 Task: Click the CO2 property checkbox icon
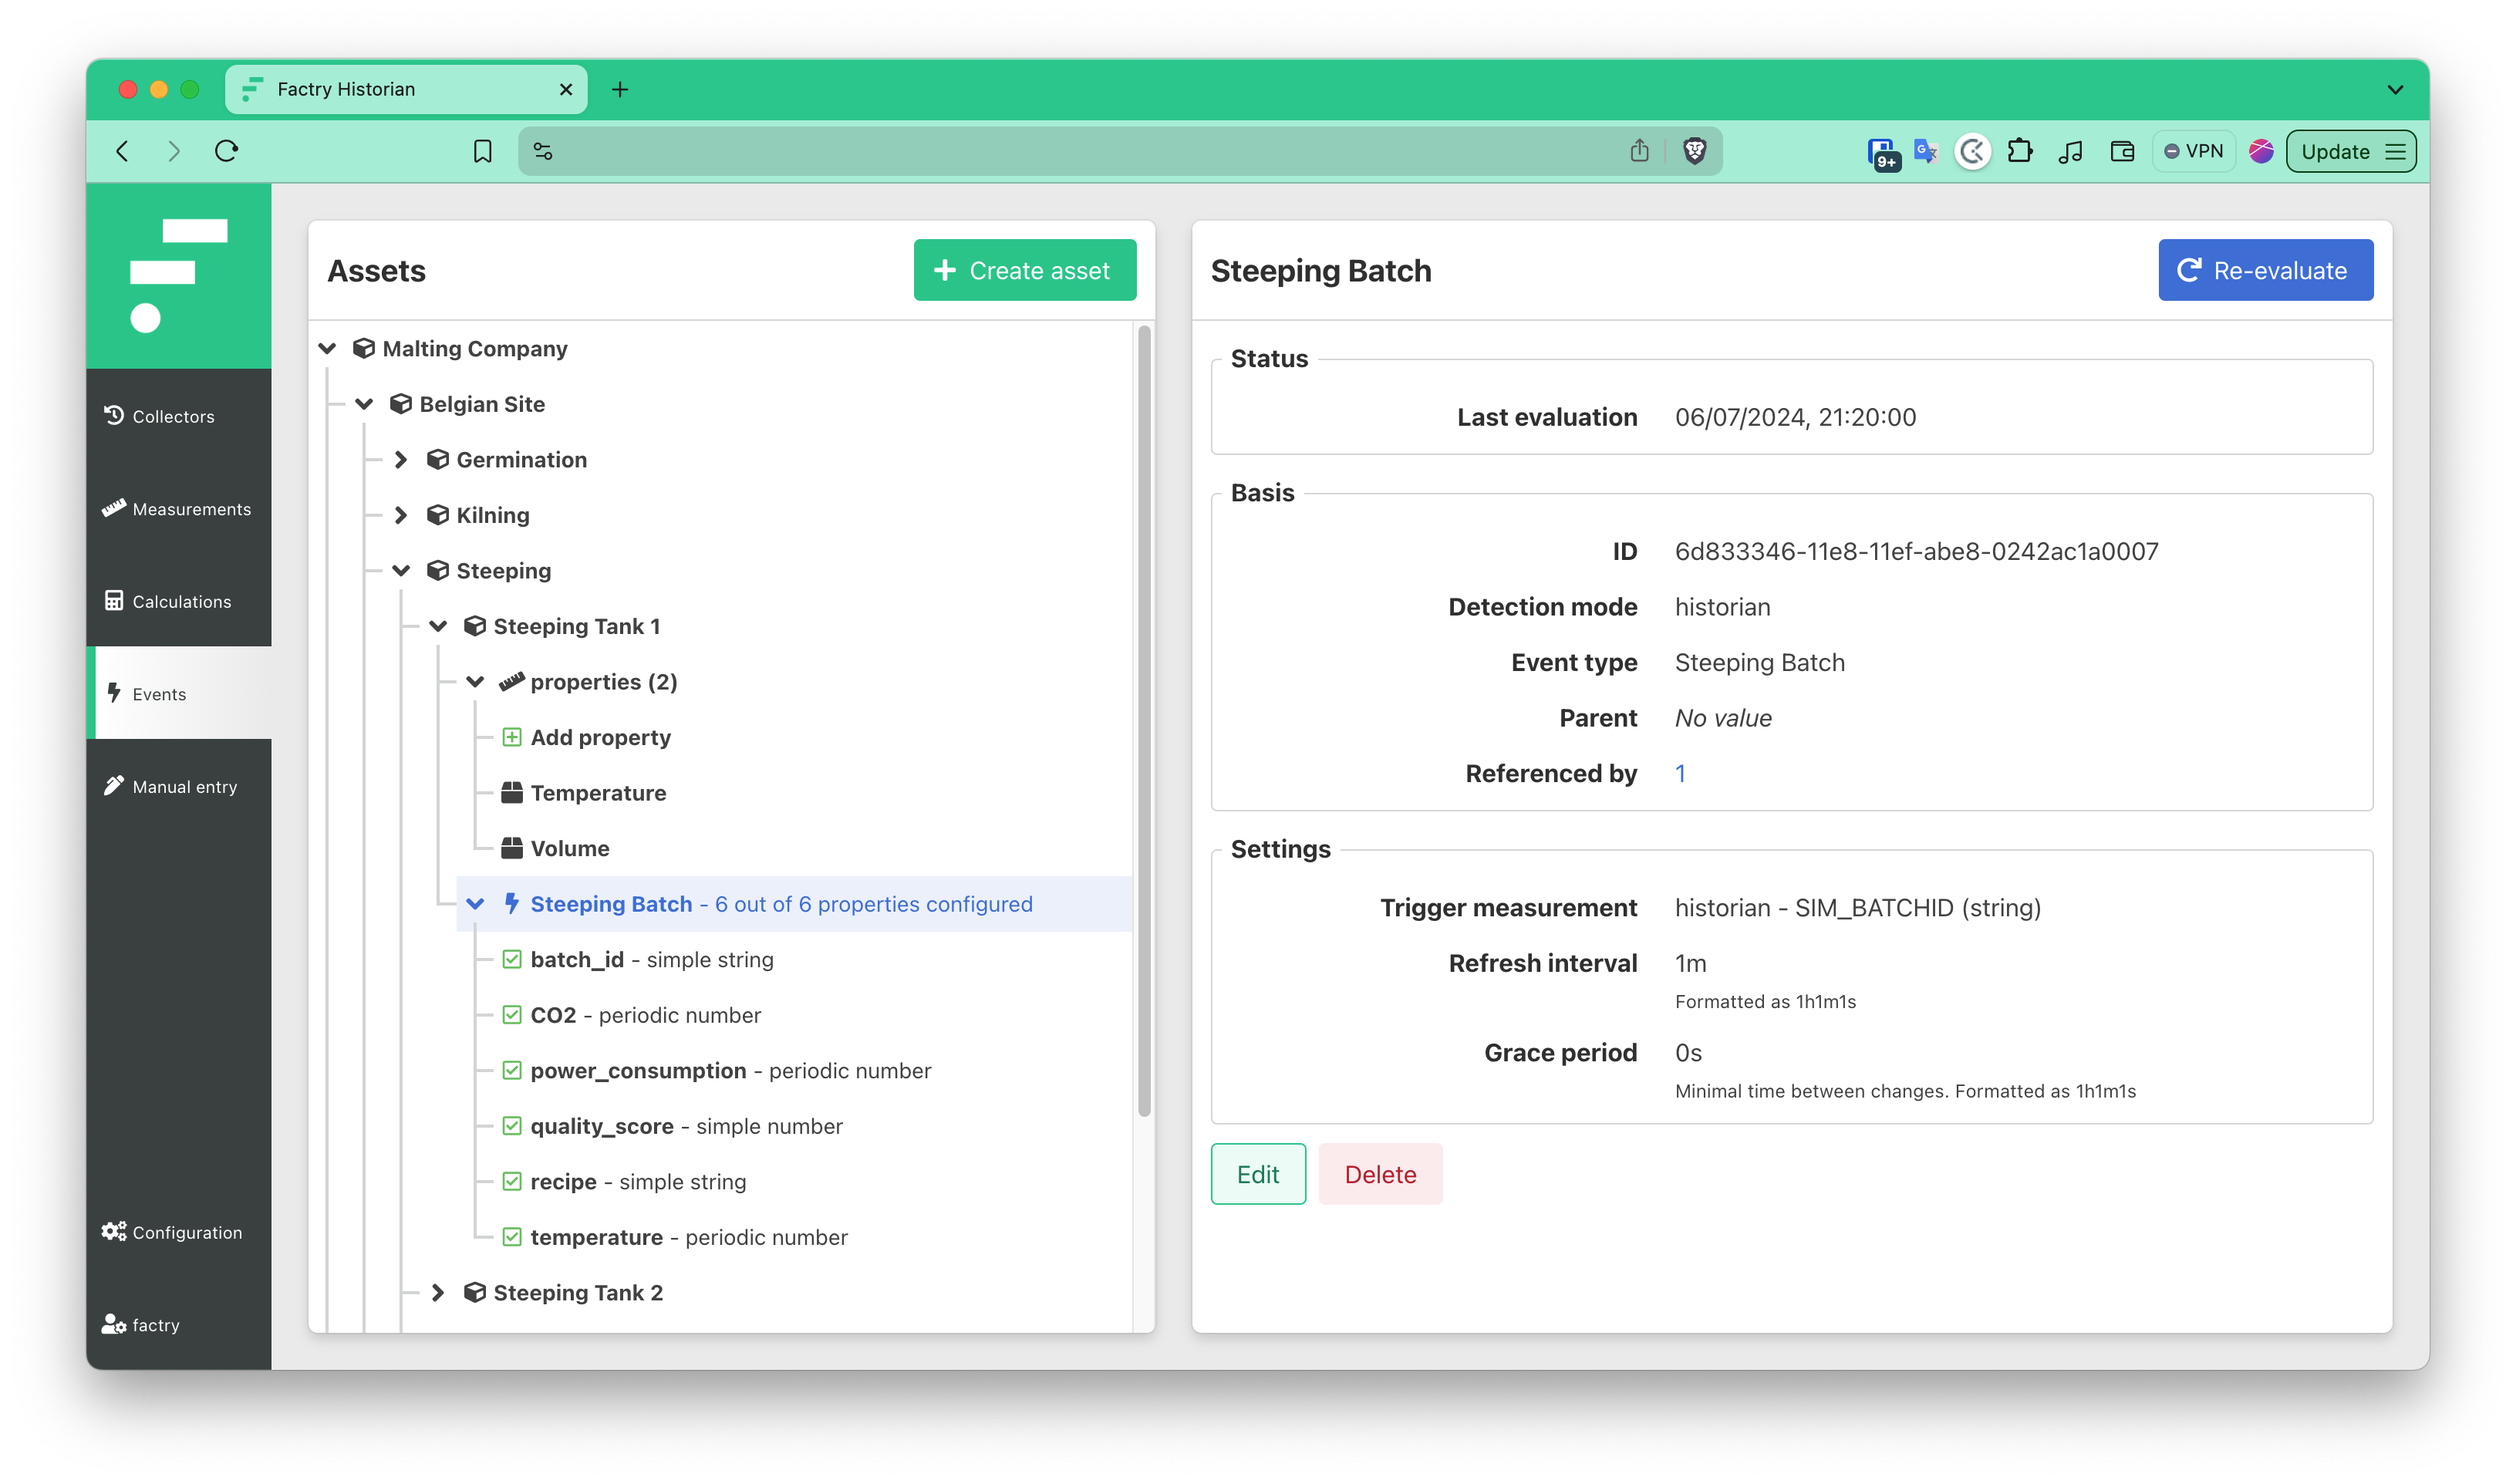coord(512,1015)
